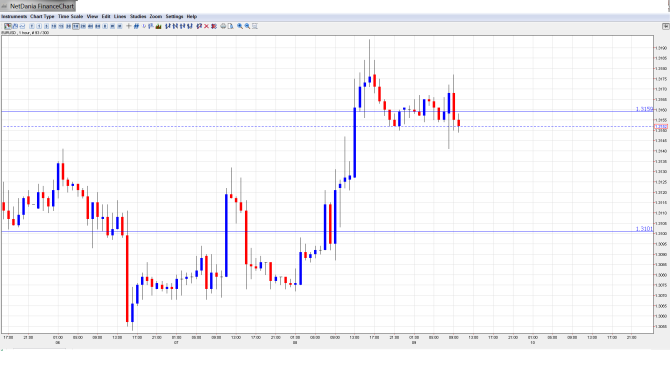Click the zoom in magnifier icon
Image resolution: width=670 pixels, height=376 pixels.
240,26
